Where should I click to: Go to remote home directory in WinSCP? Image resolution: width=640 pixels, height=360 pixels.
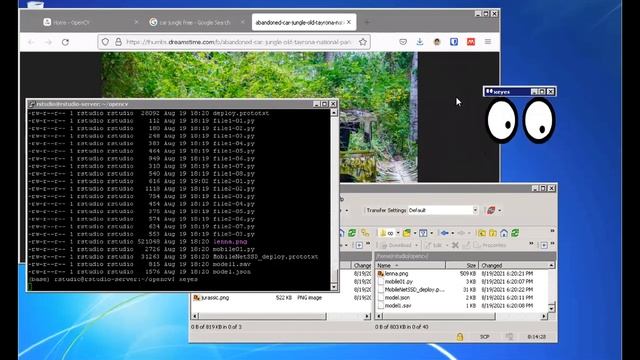(504, 233)
